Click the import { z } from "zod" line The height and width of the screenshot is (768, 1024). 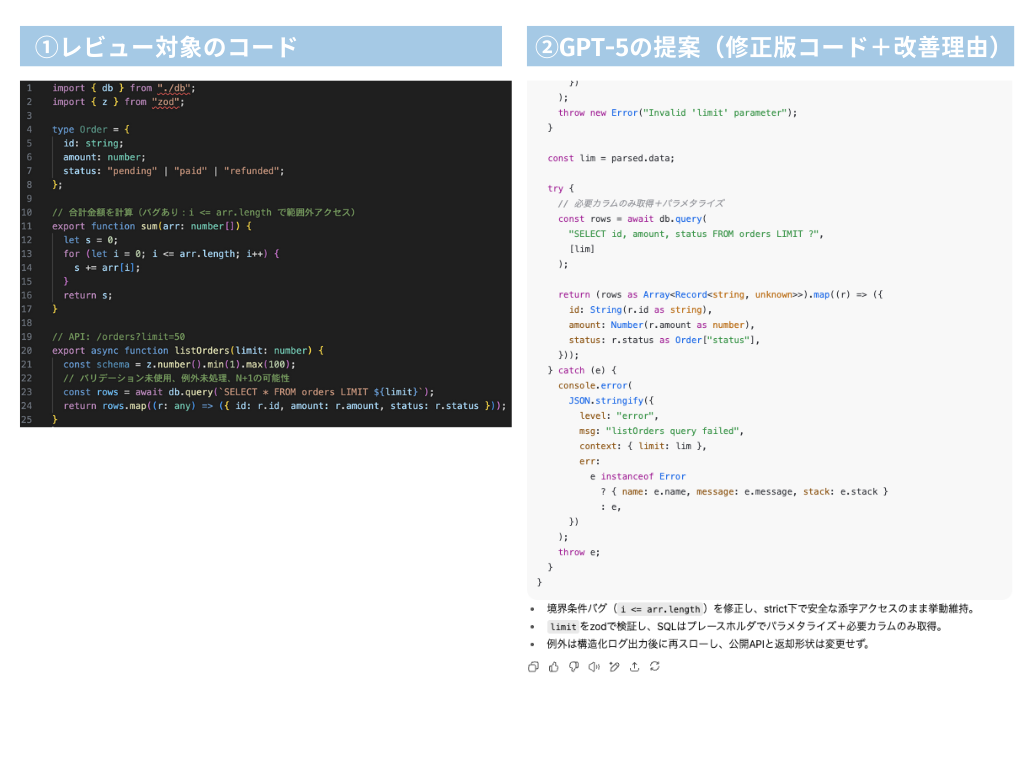[118, 101]
